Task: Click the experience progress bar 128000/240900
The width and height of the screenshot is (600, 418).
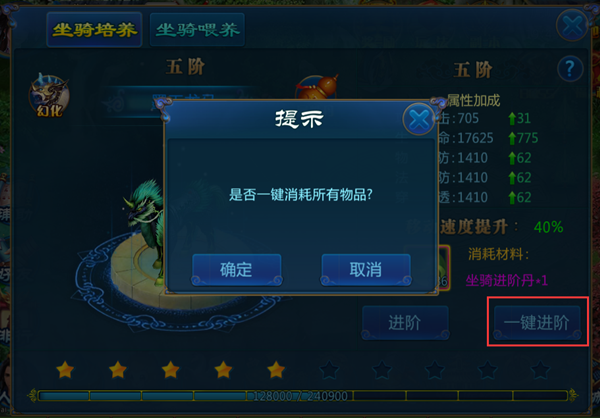Action: tap(302, 395)
